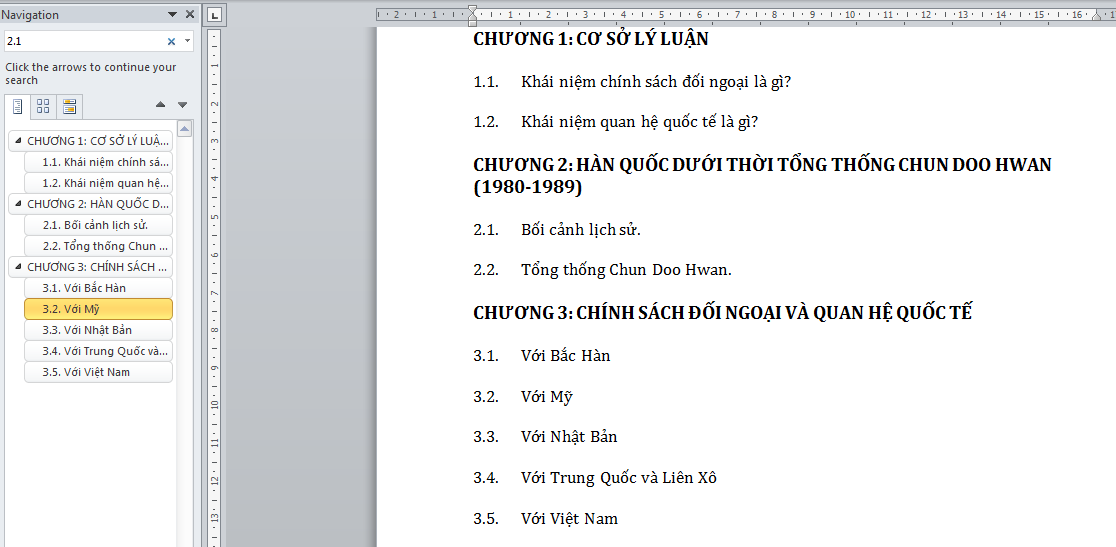This screenshot has height=547, width=1116.
Task: Select 3.1. Với Bắc Hàn navigation item
Action: click(x=98, y=288)
